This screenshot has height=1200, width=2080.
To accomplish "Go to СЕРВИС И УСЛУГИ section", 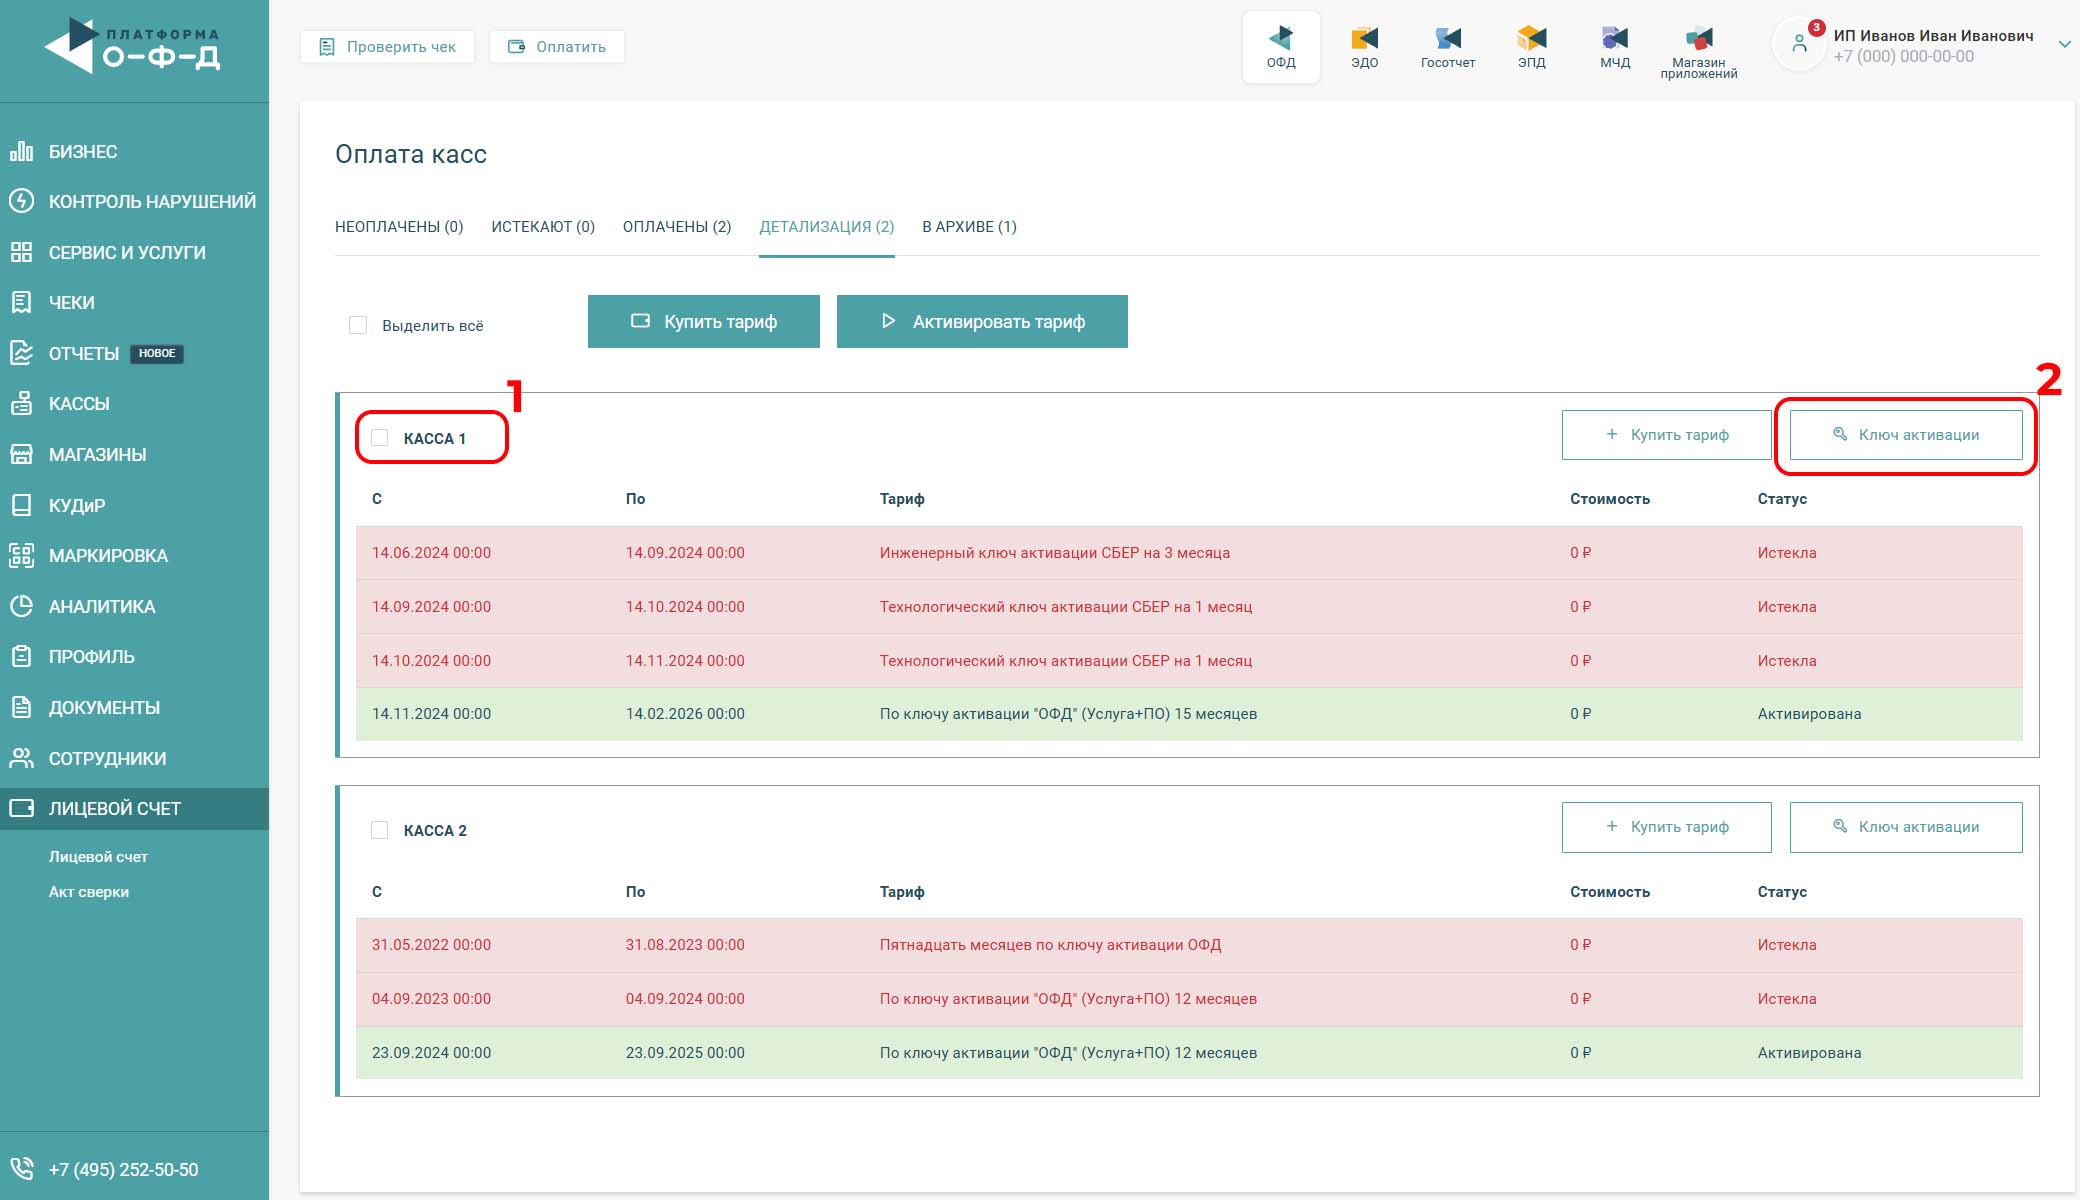I will [x=134, y=253].
